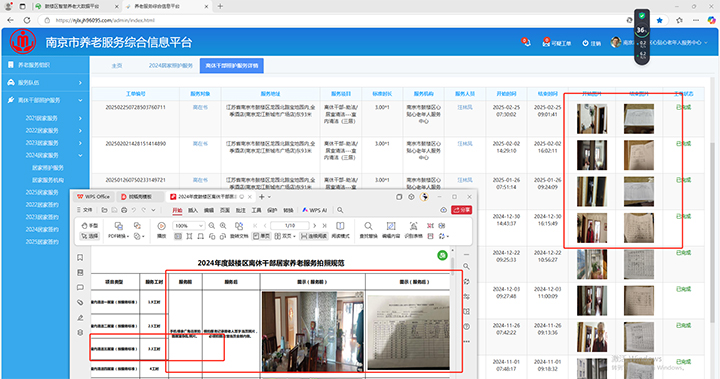The height and width of the screenshot is (379, 720).
Task: Open the WPS 编辑 ribbon tab
Action: [209, 210]
